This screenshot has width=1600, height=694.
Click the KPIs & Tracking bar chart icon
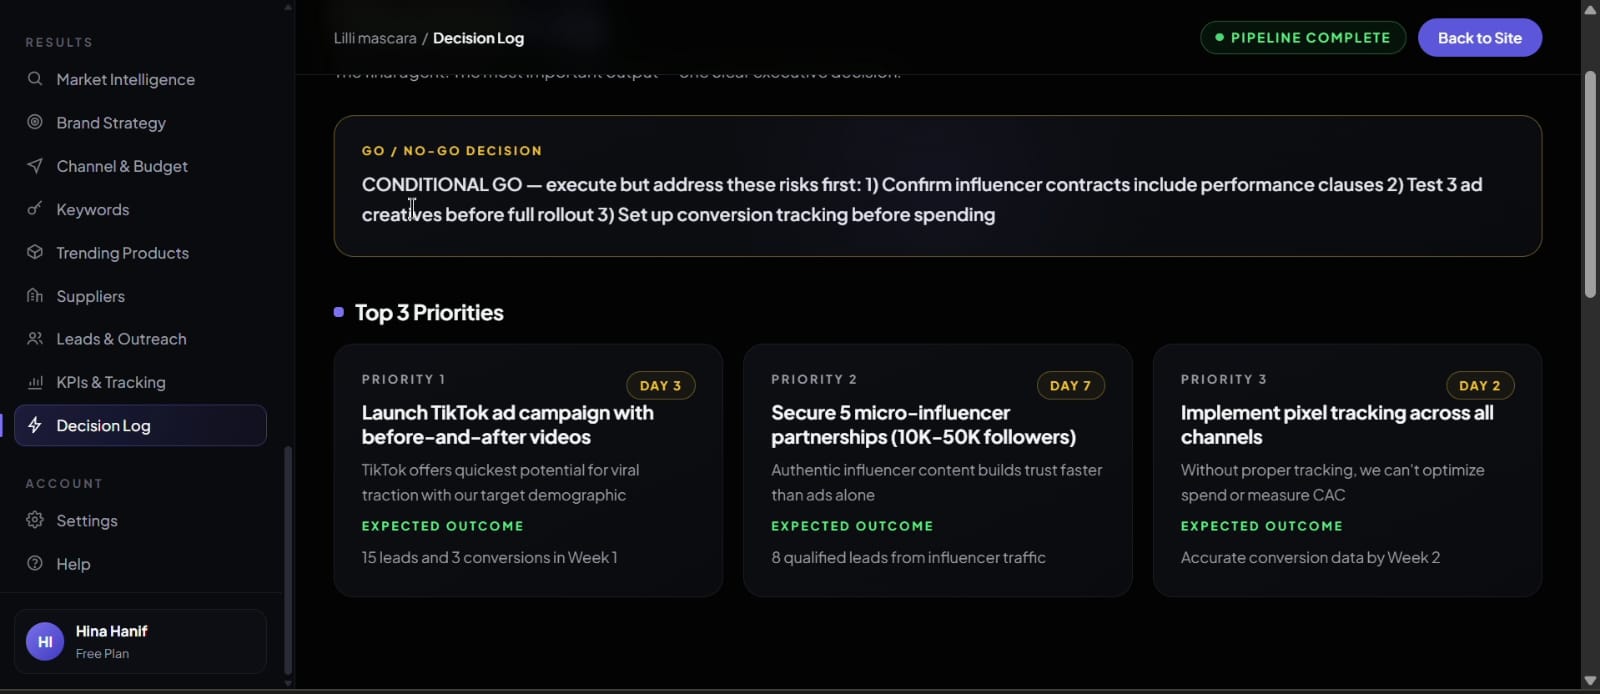[x=35, y=382]
